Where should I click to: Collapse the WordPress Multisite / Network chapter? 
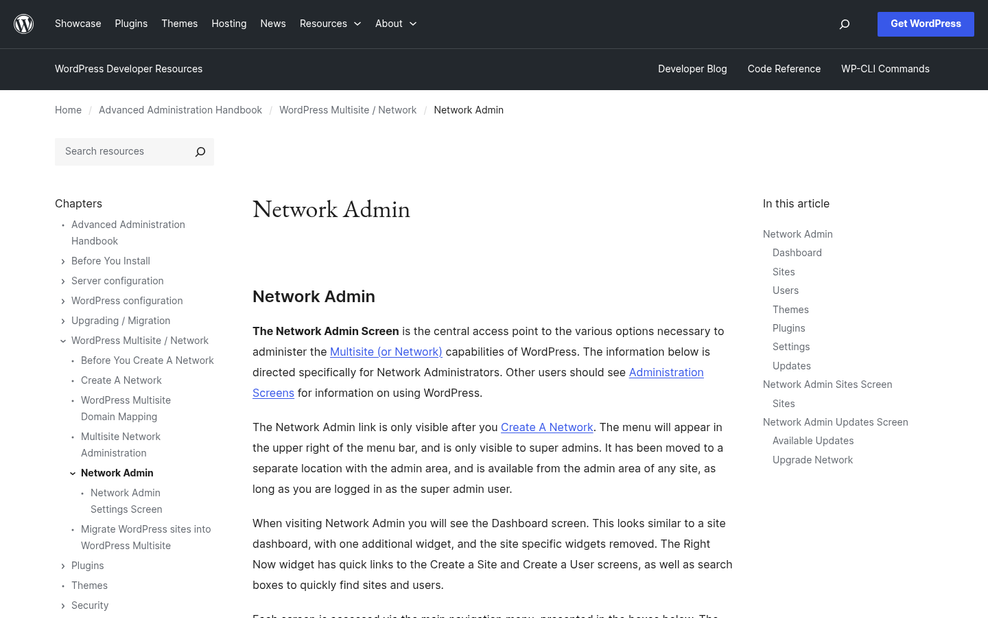coord(63,341)
